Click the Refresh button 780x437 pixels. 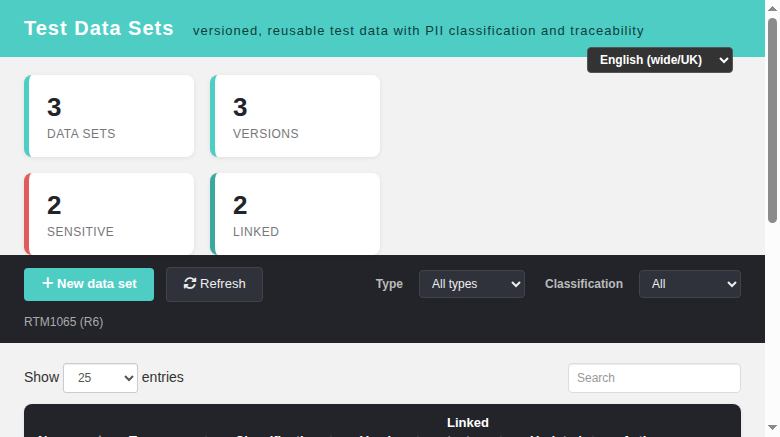pyautogui.click(x=214, y=284)
